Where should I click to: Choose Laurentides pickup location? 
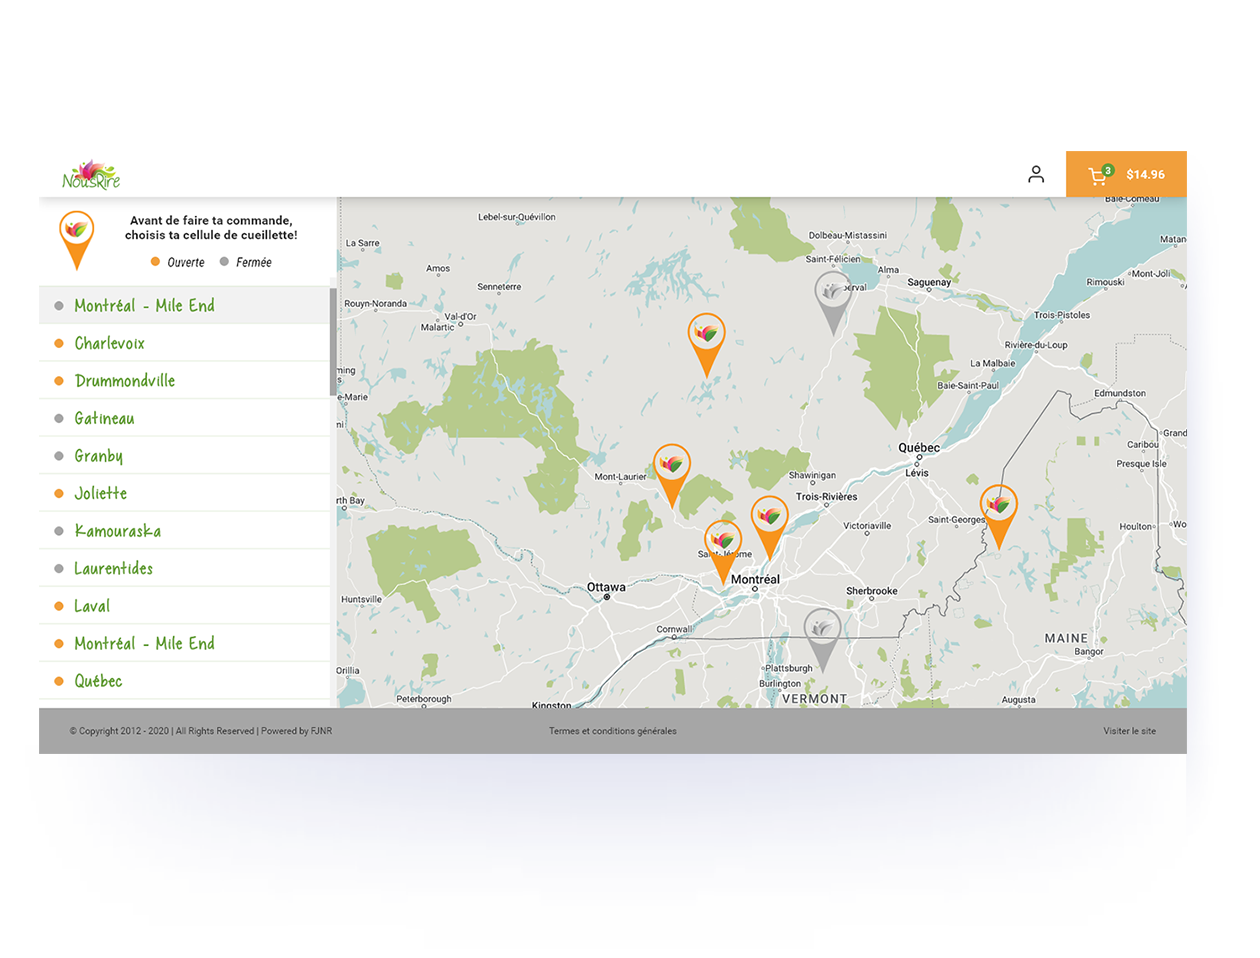tap(184, 568)
